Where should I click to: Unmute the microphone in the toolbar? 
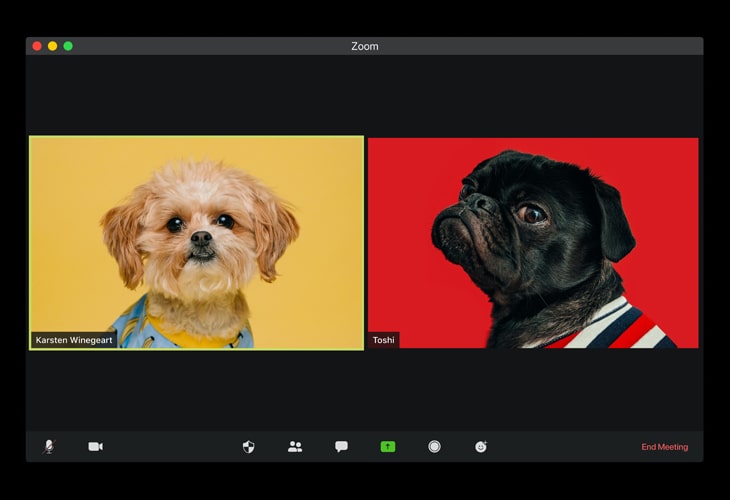[x=48, y=446]
